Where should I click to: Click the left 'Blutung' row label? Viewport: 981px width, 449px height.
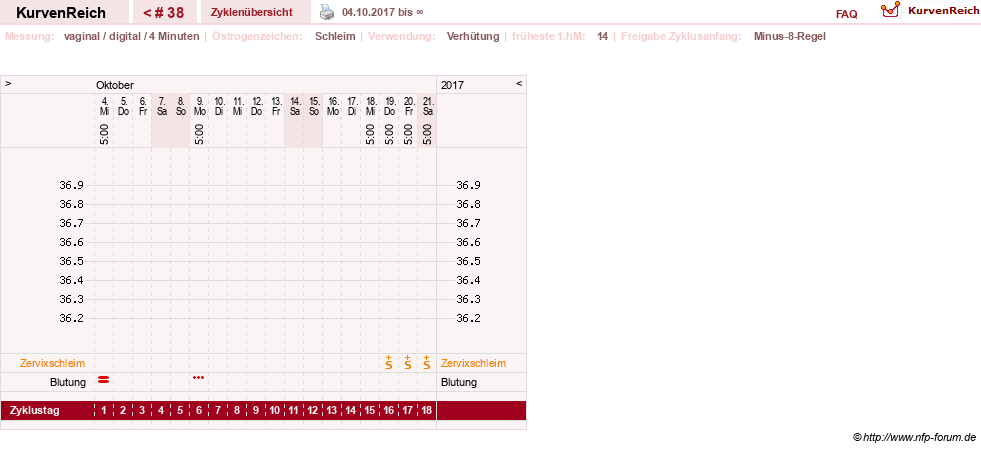tap(68, 382)
